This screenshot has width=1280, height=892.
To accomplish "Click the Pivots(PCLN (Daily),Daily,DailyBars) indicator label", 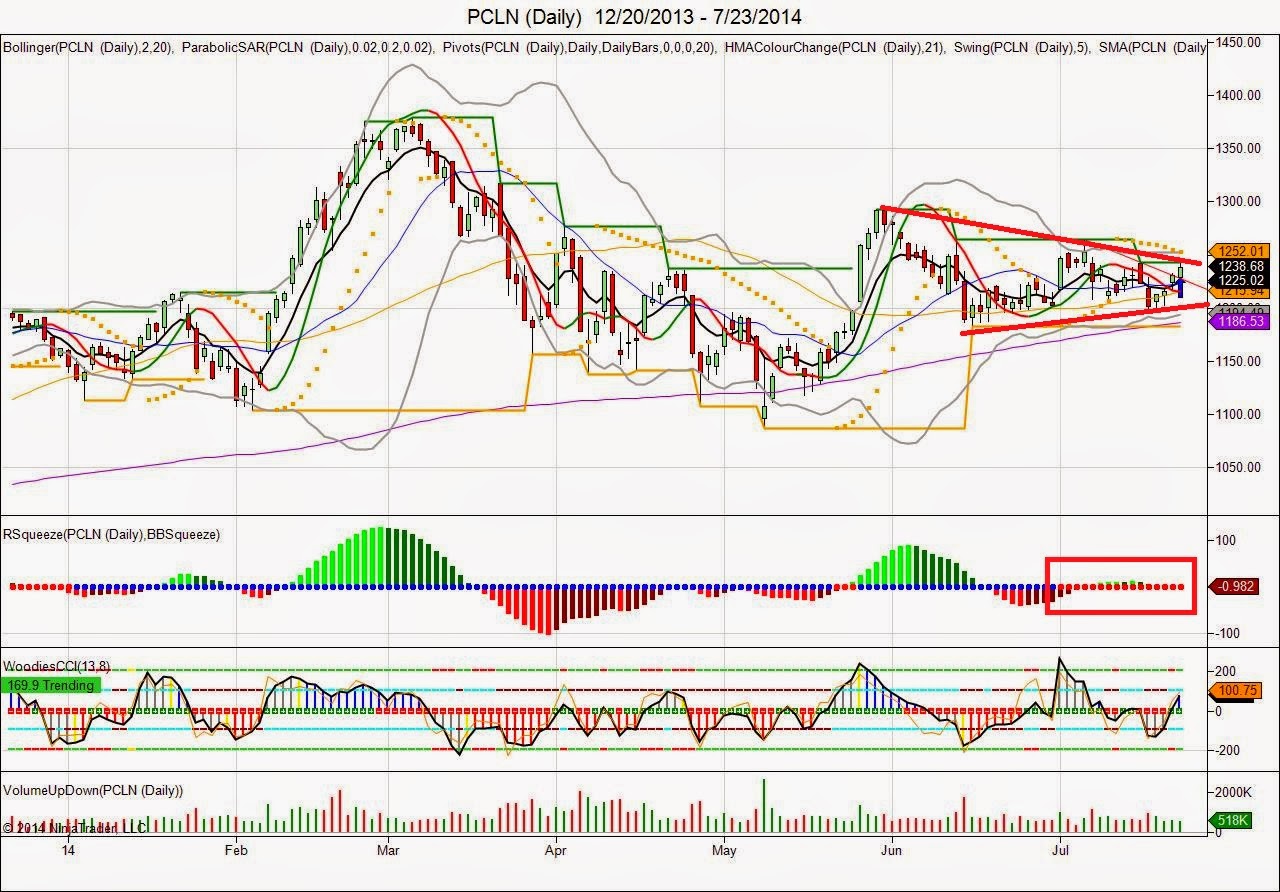I will pos(582,48).
